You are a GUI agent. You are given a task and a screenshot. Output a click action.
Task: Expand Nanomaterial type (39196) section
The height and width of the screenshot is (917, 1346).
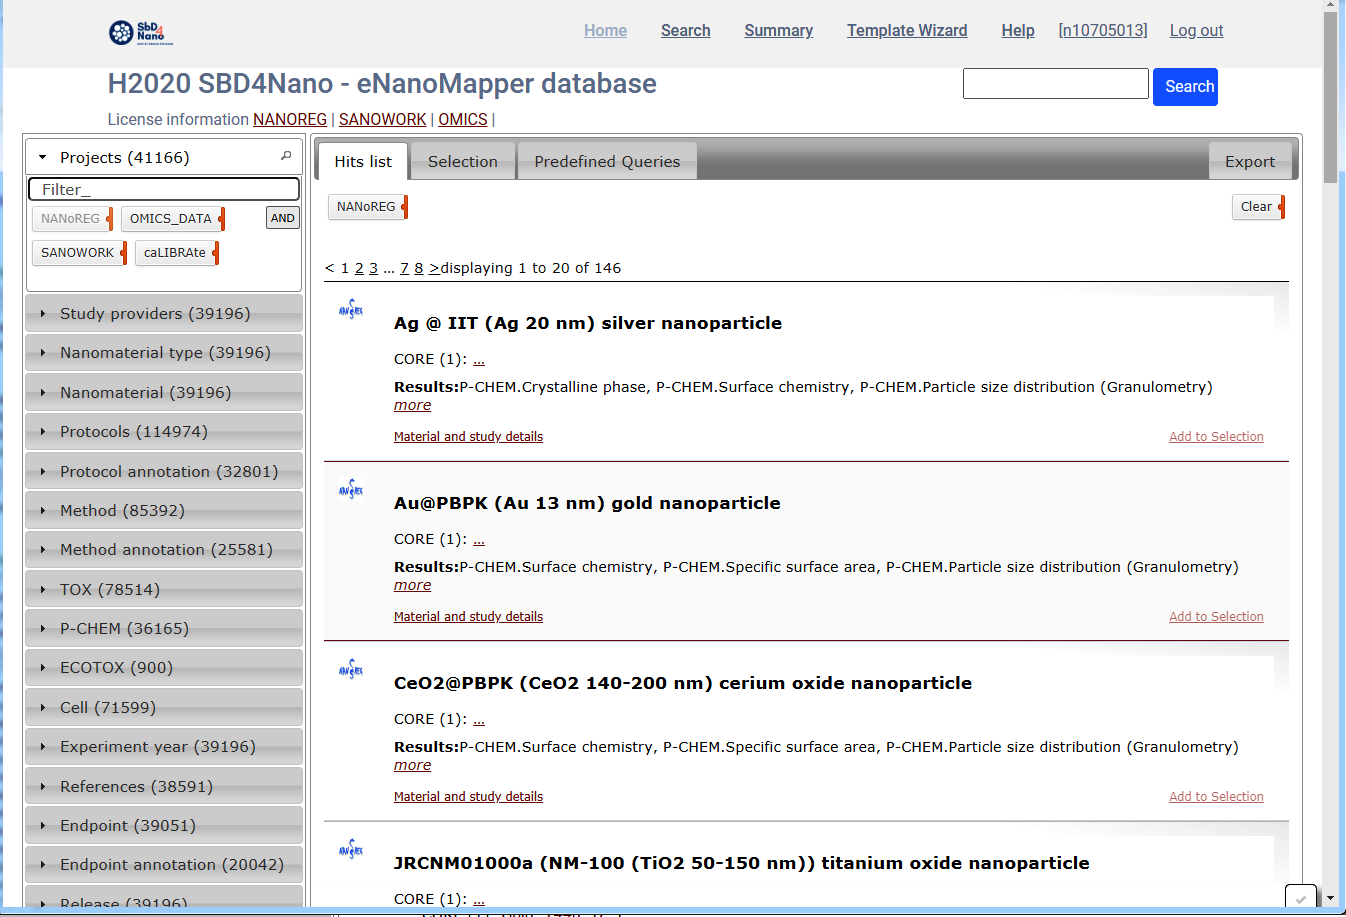point(164,352)
